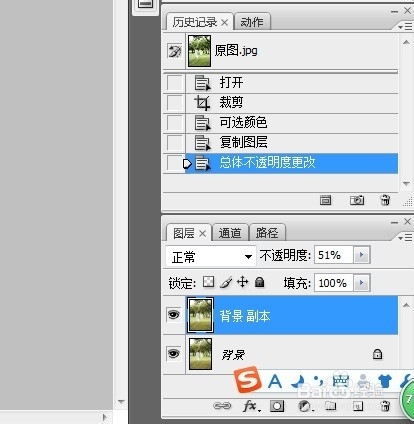This screenshot has height=424, width=414.
Task: Switch to 路径 tab
Action: [x=267, y=233]
